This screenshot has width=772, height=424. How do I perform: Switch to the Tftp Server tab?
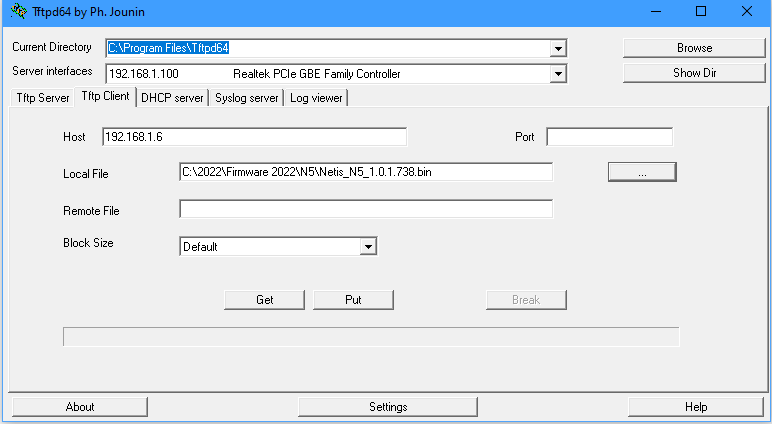[41, 98]
